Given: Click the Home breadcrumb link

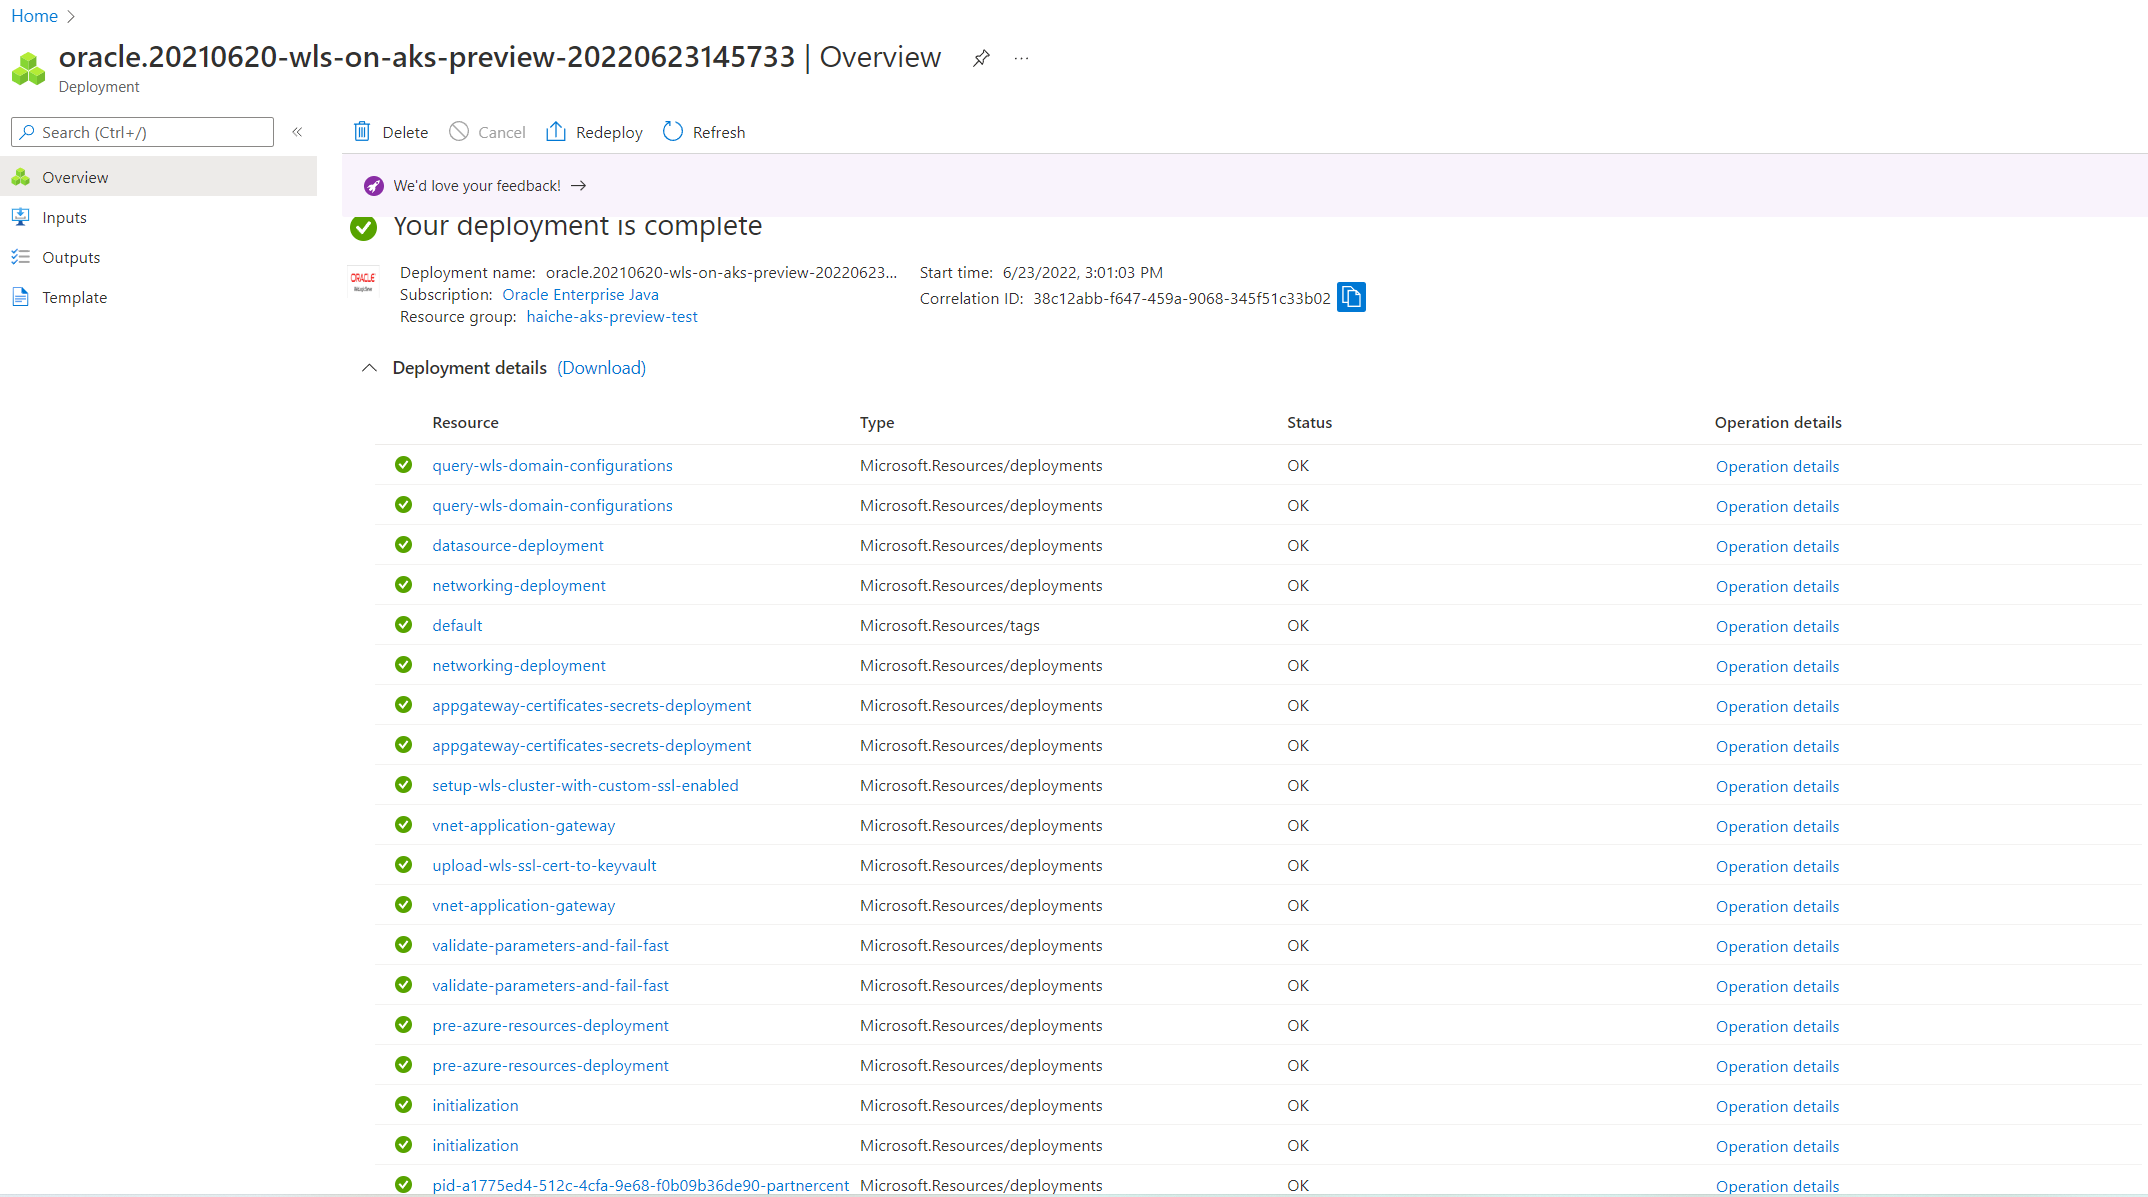Looking at the screenshot, I should (x=34, y=16).
